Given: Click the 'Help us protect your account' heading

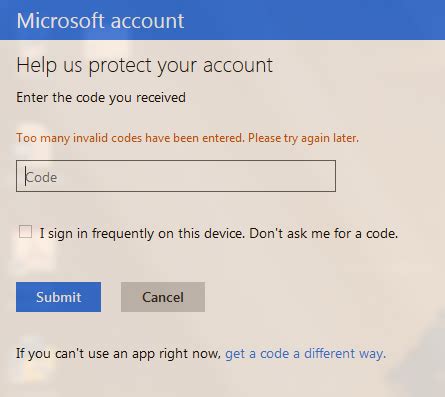Looking at the screenshot, I should coord(145,65).
